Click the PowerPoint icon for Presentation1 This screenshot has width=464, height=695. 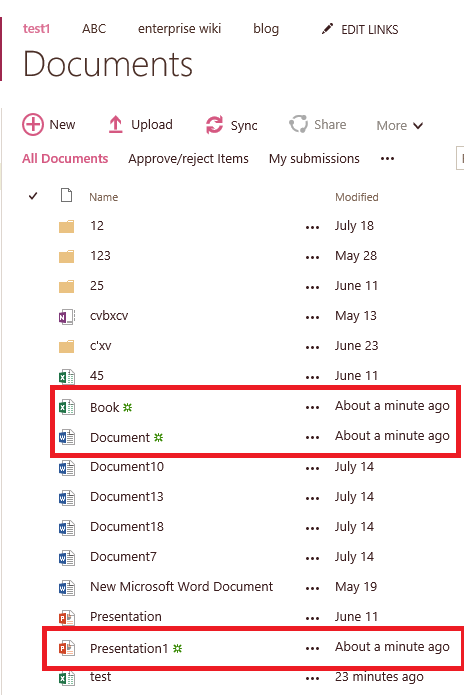click(x=67, y=648)
